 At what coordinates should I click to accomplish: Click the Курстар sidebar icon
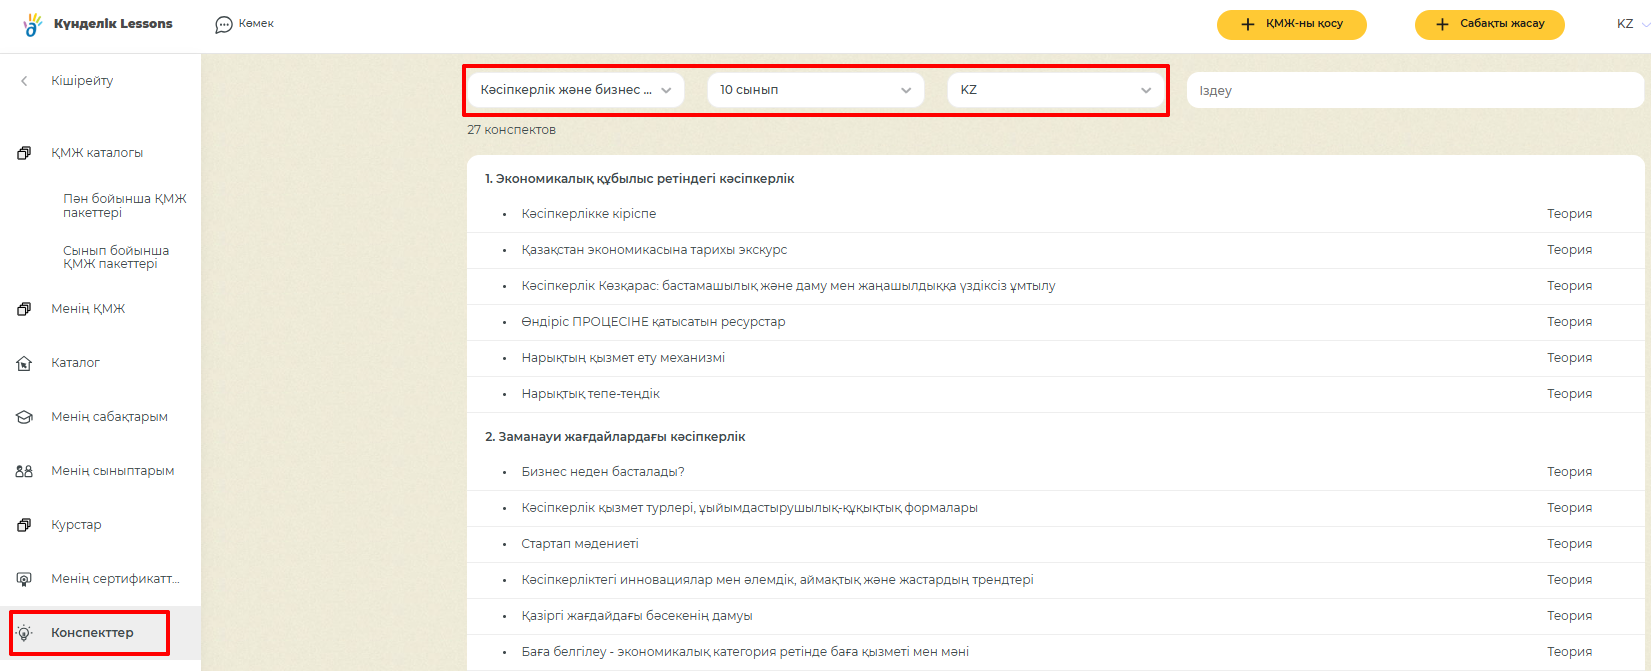pyautogui.click(x=24, y=525)
